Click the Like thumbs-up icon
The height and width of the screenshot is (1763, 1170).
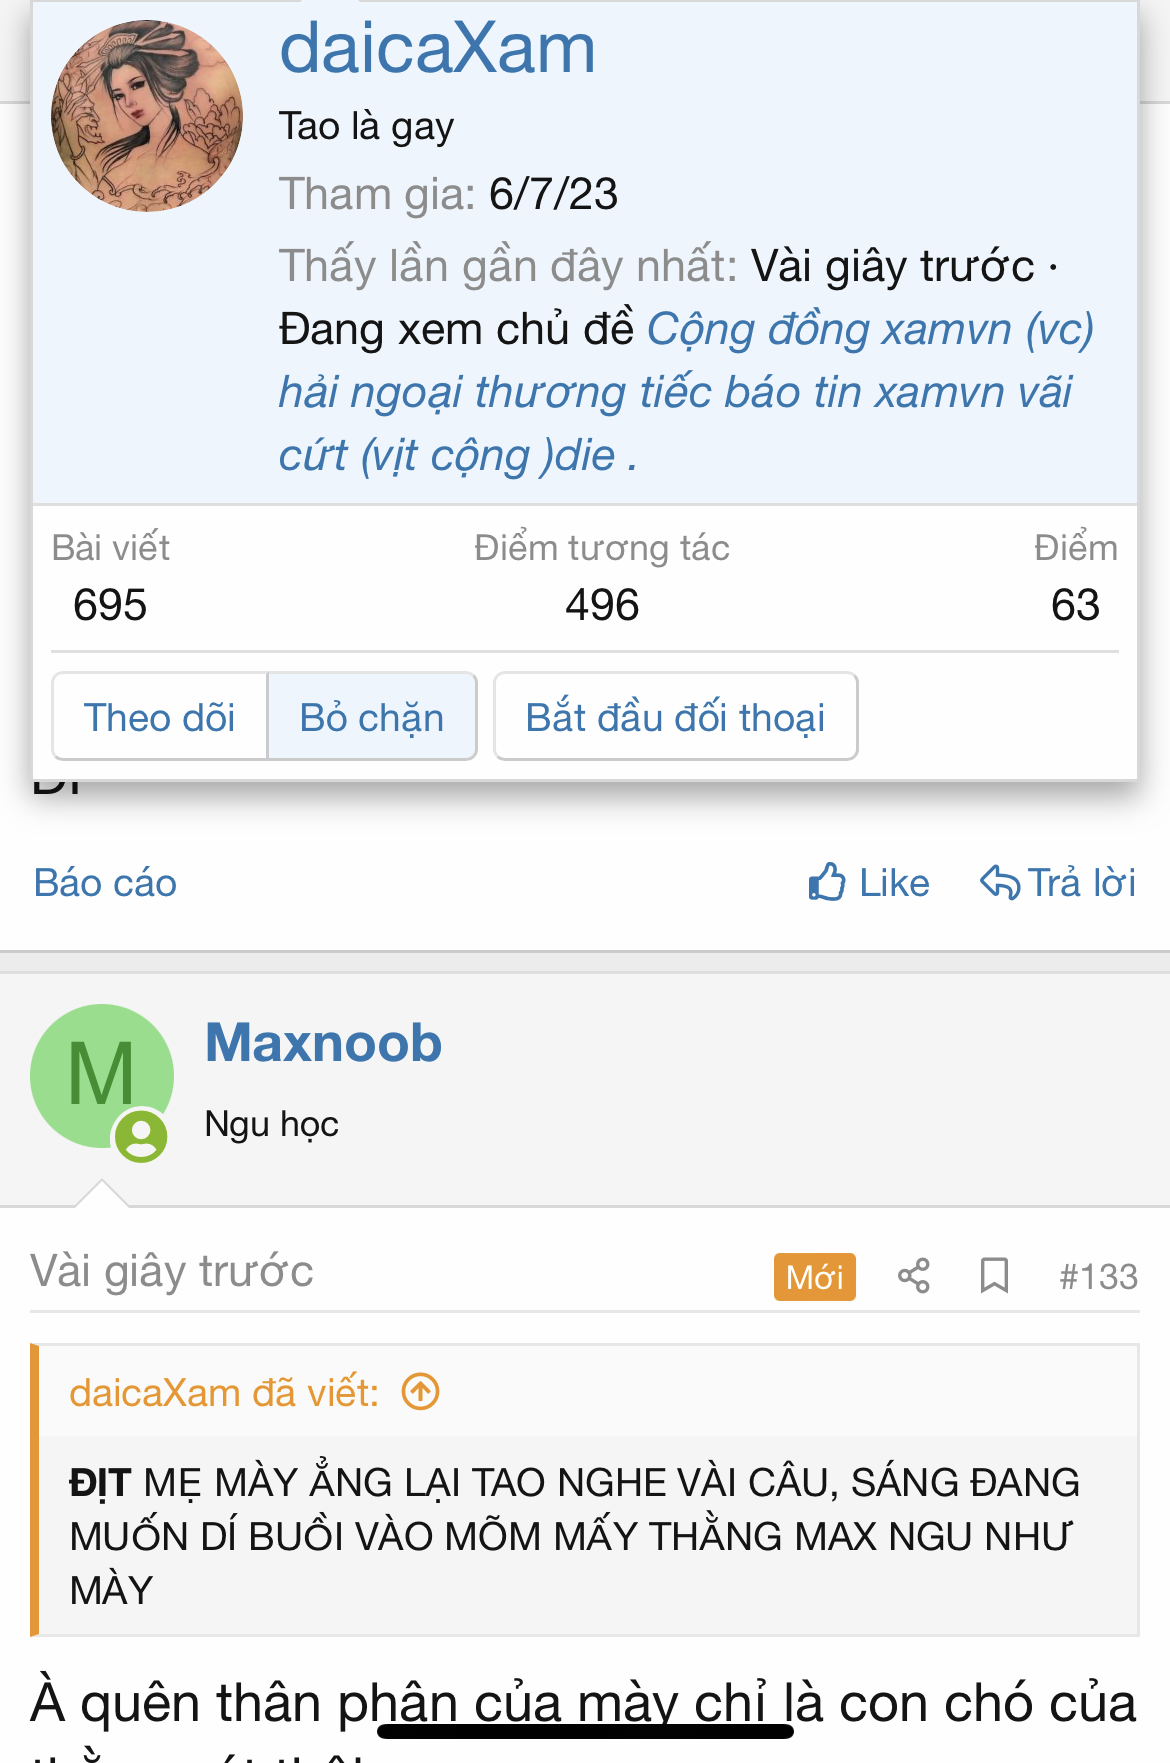click(827, 883)
